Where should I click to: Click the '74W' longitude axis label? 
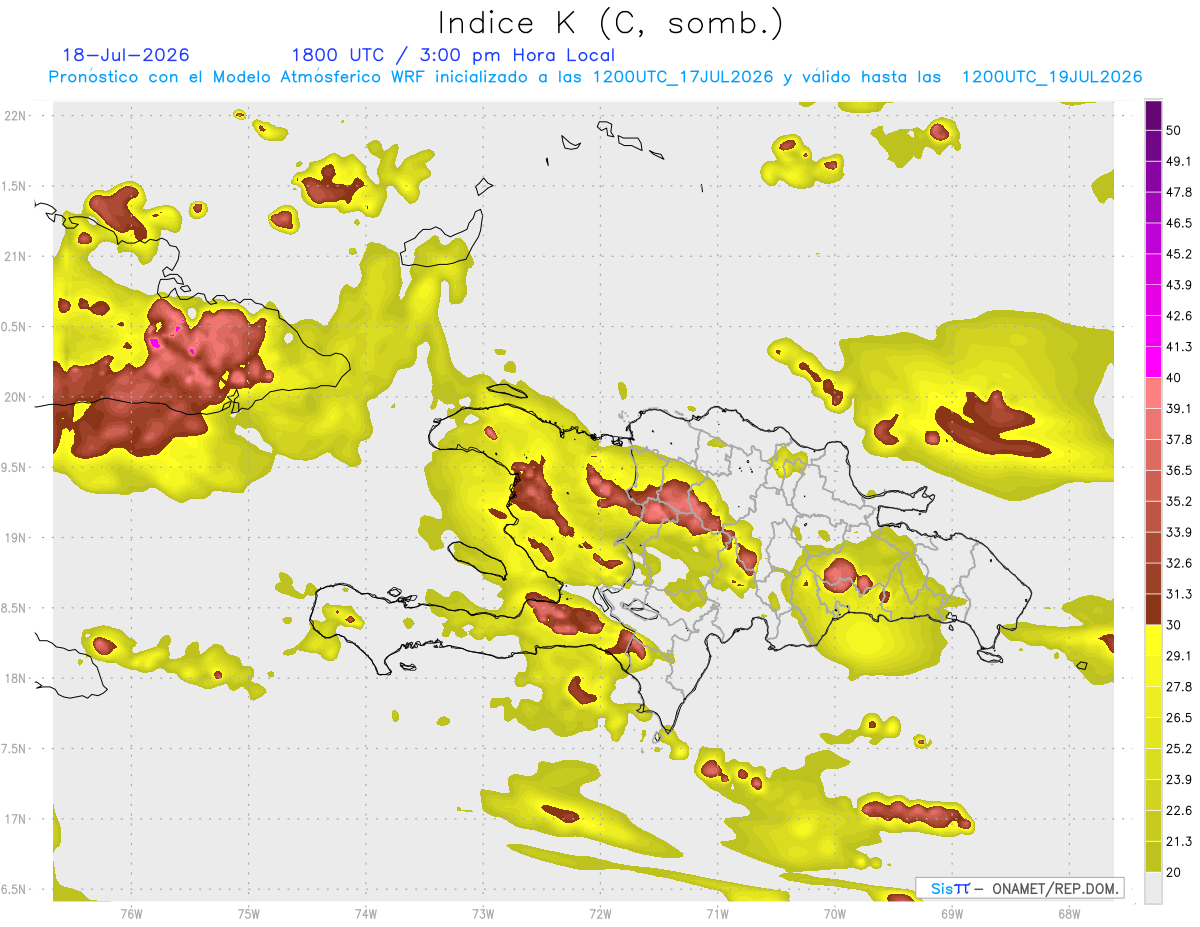[x=366, y=914]
